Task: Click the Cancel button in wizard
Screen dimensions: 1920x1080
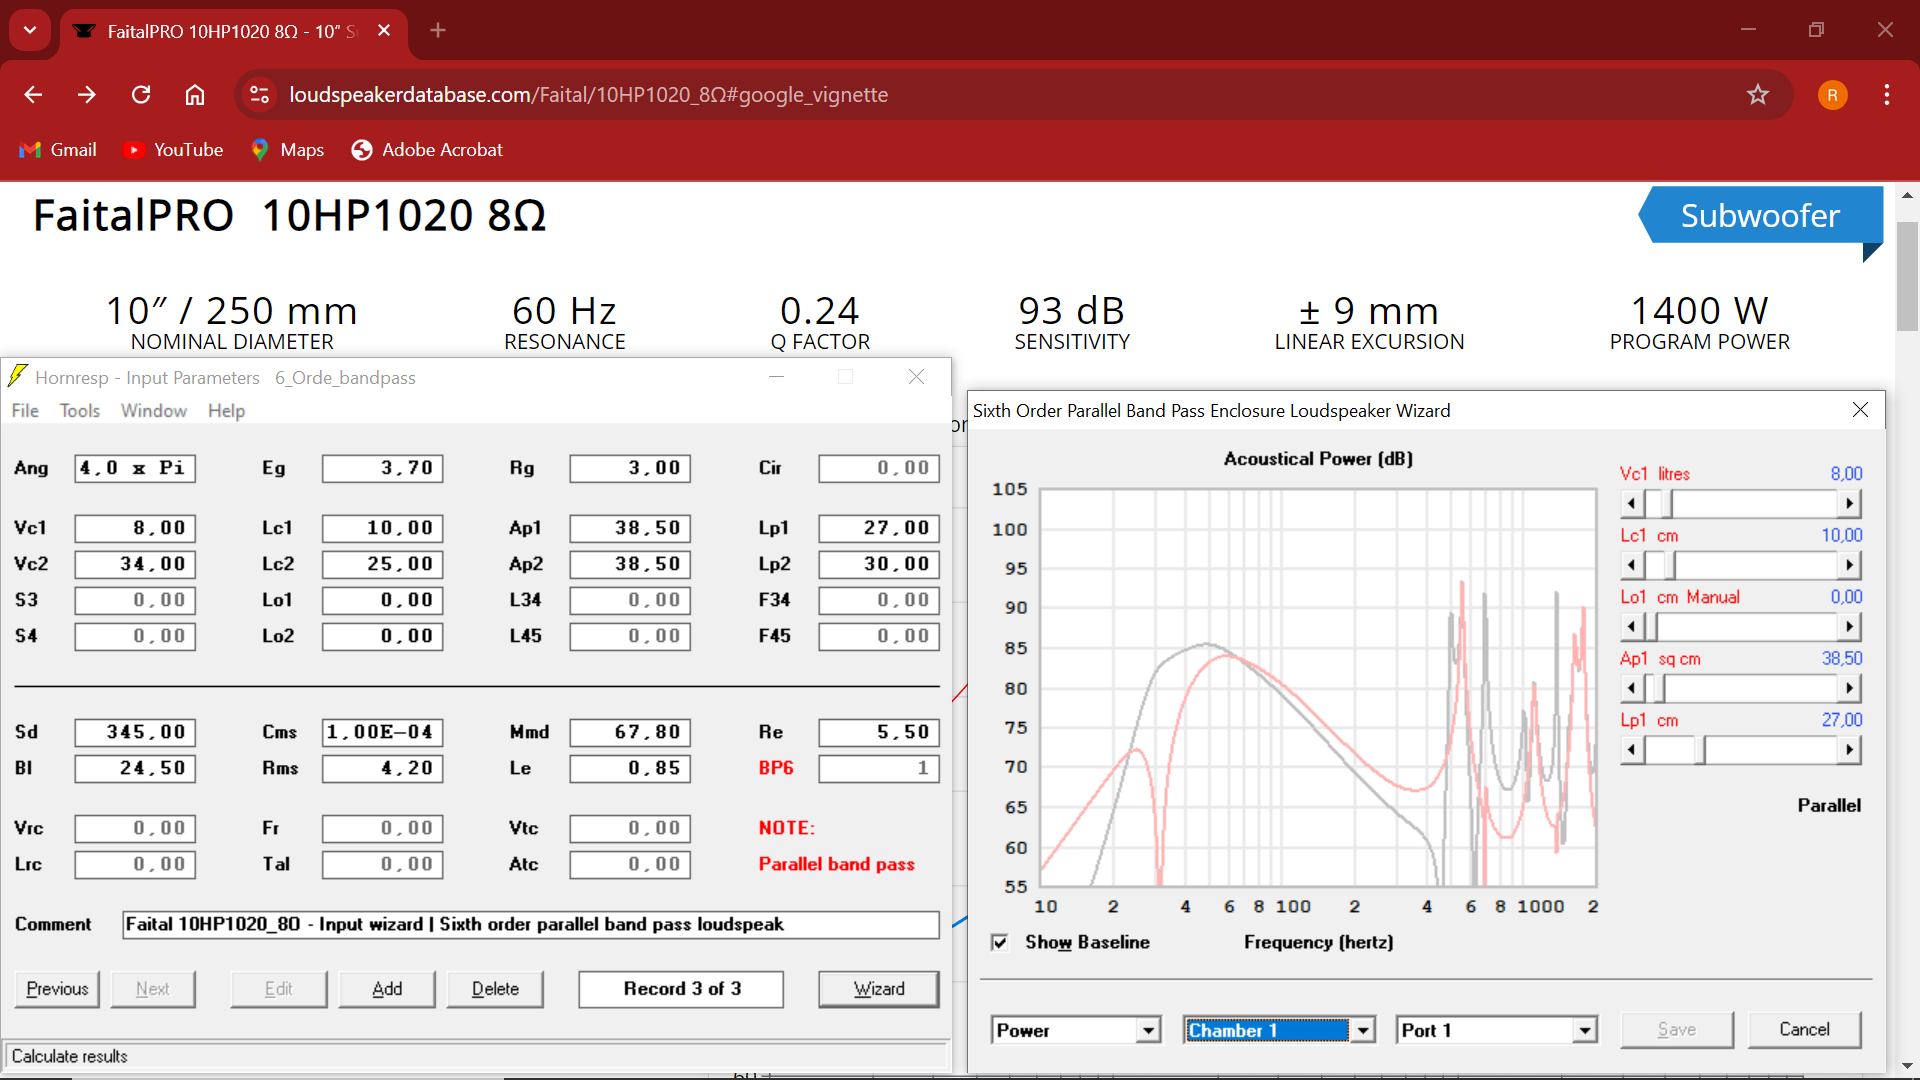Action: click(x=1803, y=1030)
